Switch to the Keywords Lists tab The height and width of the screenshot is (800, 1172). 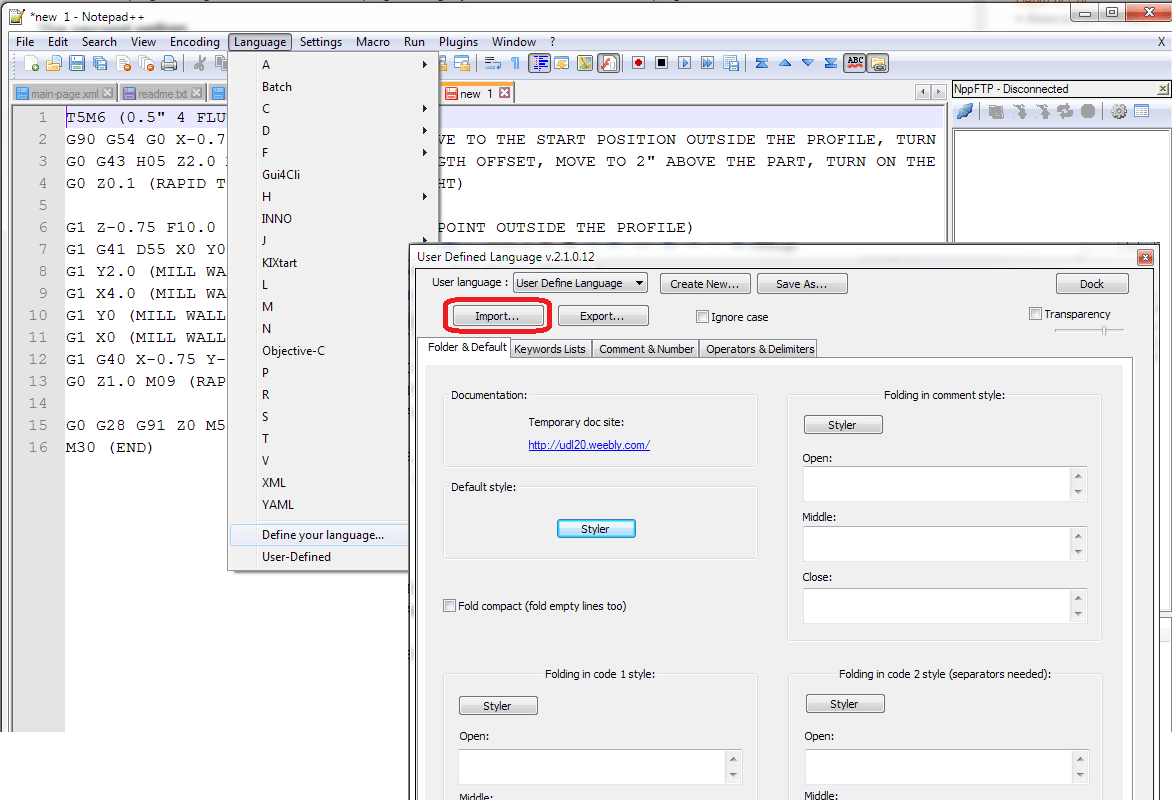coord(550,348)
